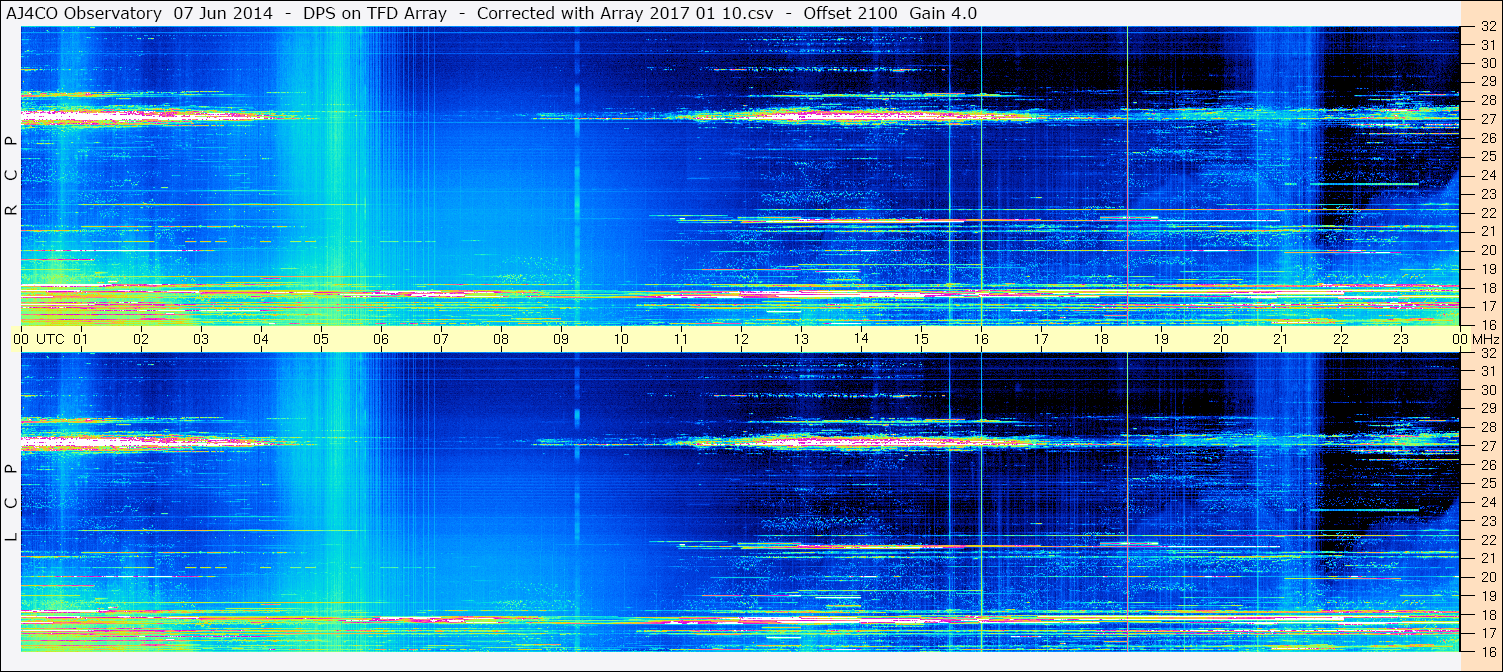Select hour 16 on the UTC time axis
The height and width of the screenshot is (672, 1503).
coord(981,339)
